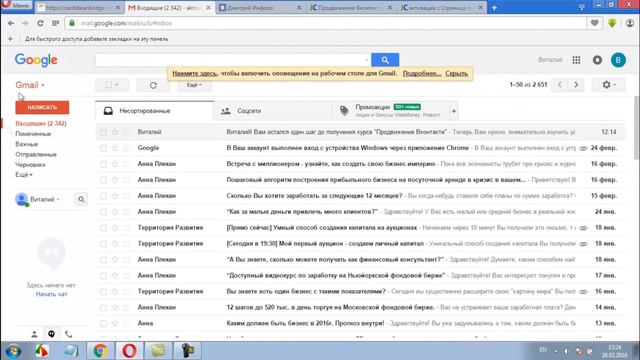
Task: Switch to the Несортированные tab
Action: tap(155, 111)
